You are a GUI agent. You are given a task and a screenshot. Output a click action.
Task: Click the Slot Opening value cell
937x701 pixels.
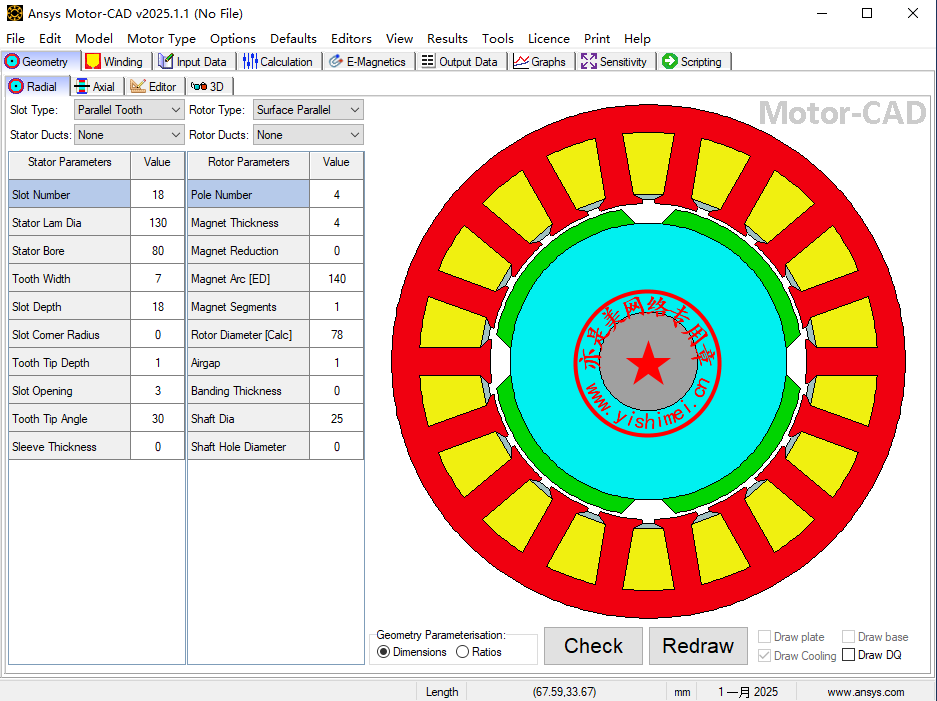pos(157,391)
